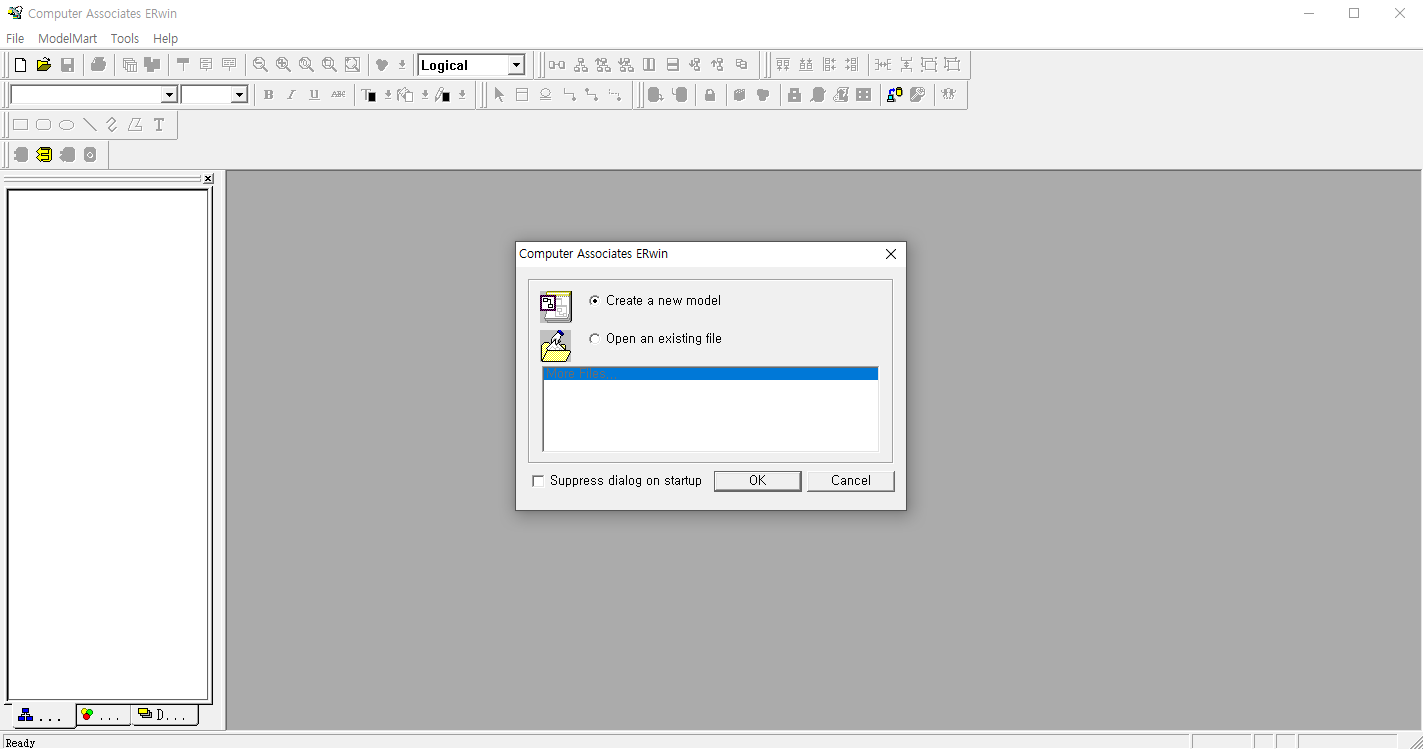Select the Polygon drawing shape tool
Viewport: 1423px width, 749px height.
click(135, 125)
